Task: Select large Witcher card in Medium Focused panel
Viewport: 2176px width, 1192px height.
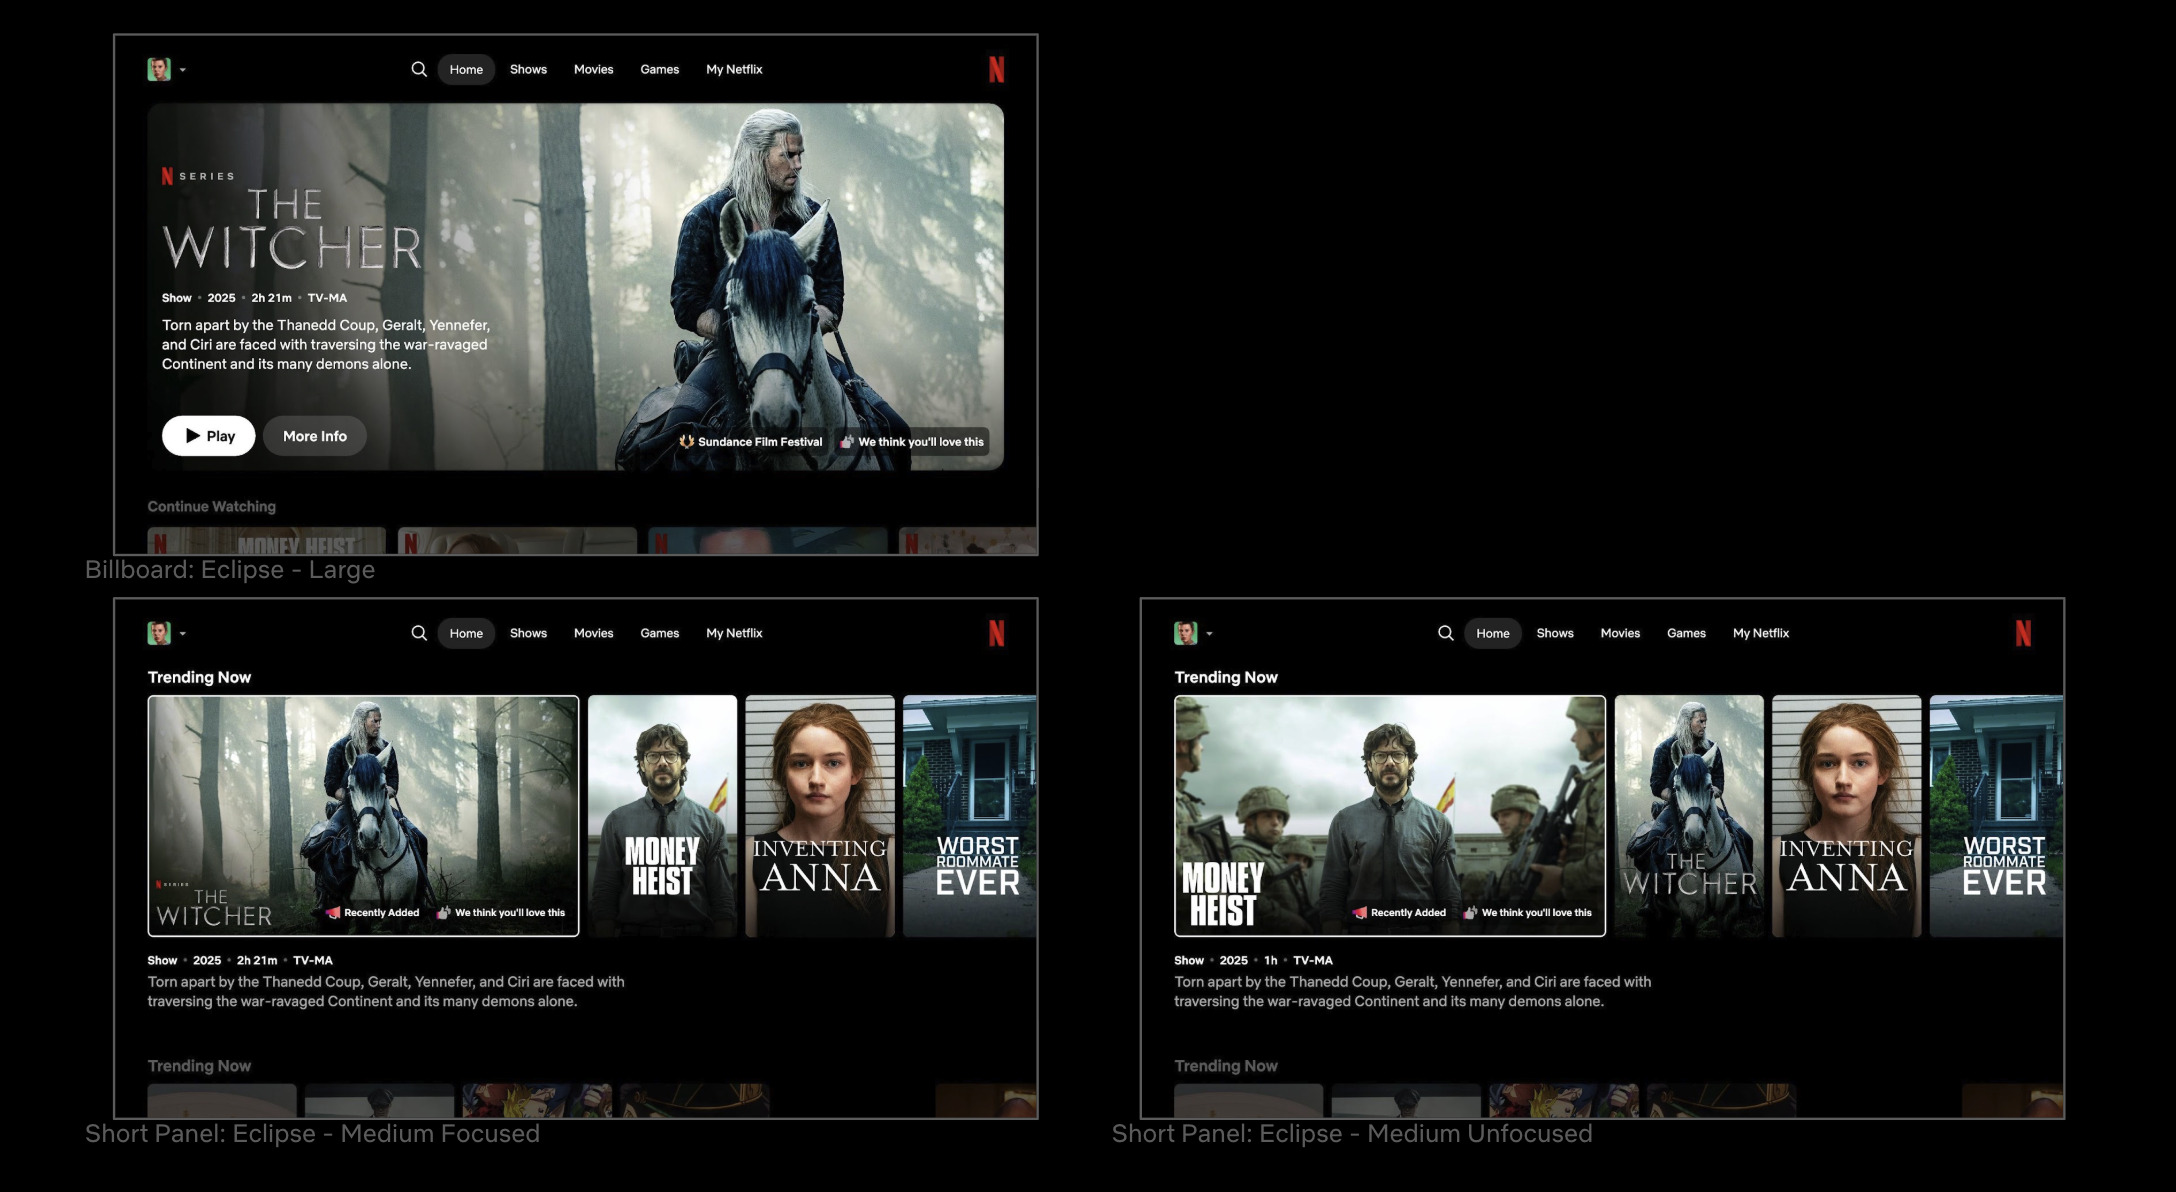Action: tap(363, 816)
